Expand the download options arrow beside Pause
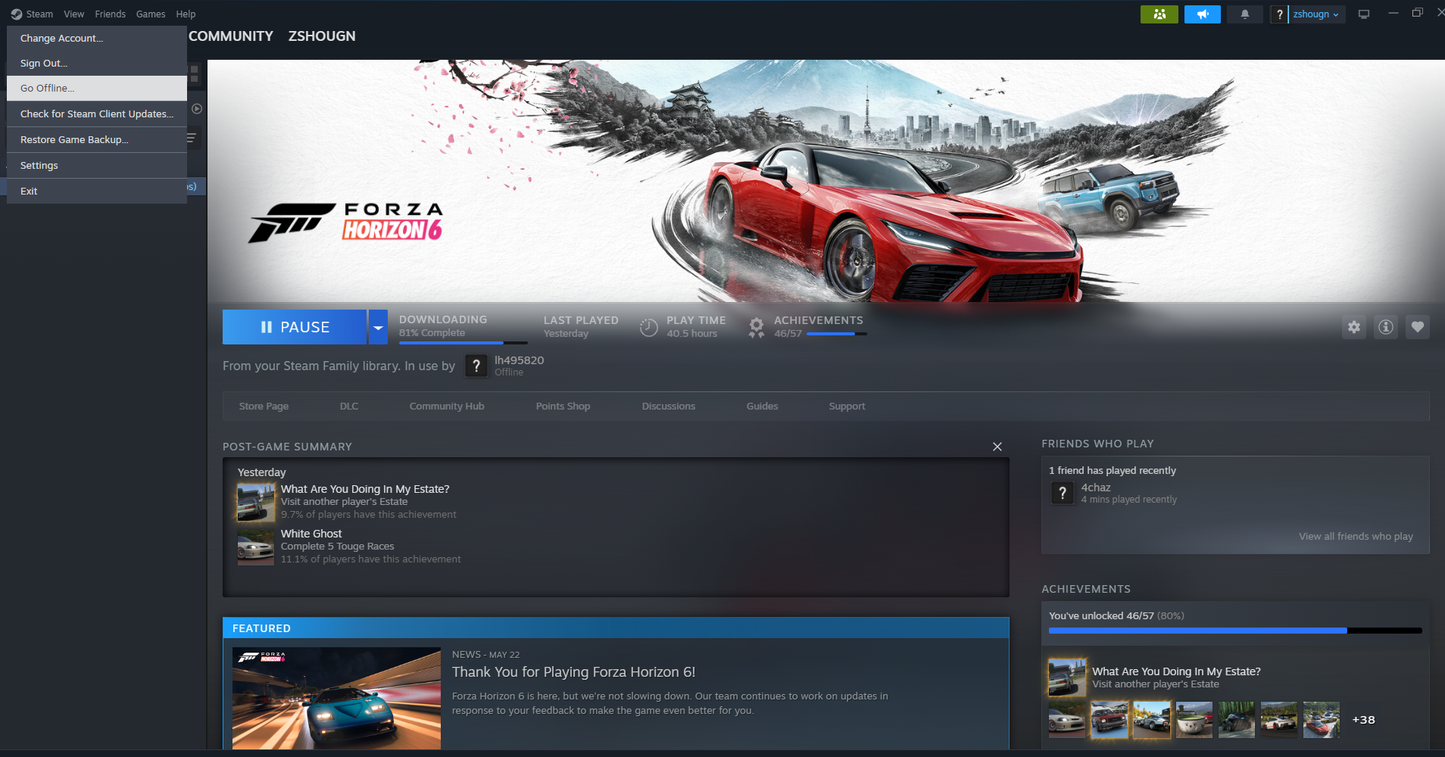1445x757 pixels. (378, 327)
